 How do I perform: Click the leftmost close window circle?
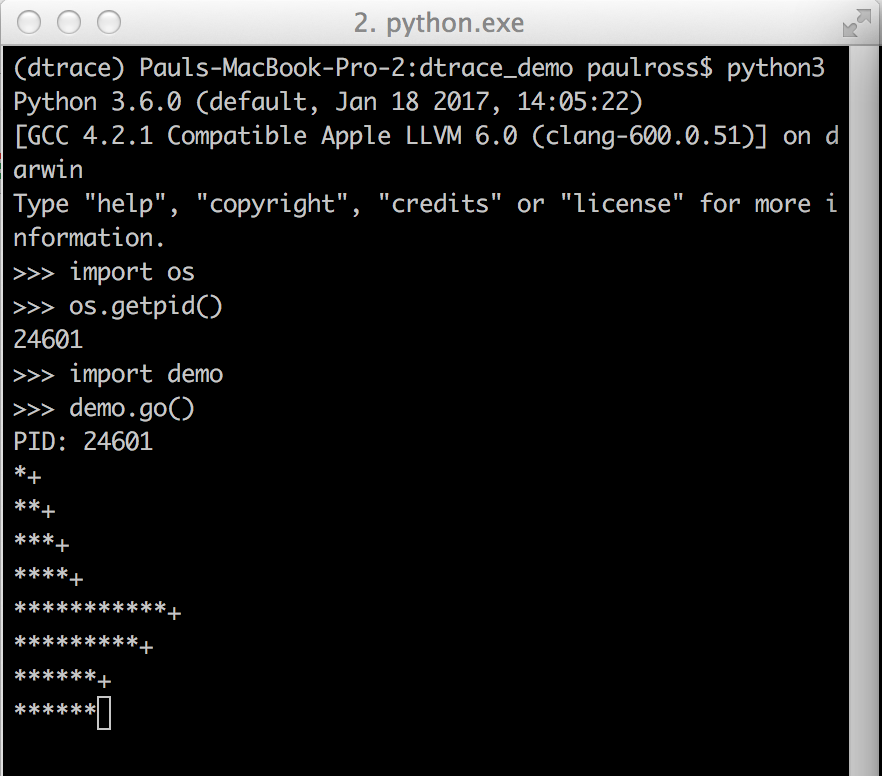29,22
